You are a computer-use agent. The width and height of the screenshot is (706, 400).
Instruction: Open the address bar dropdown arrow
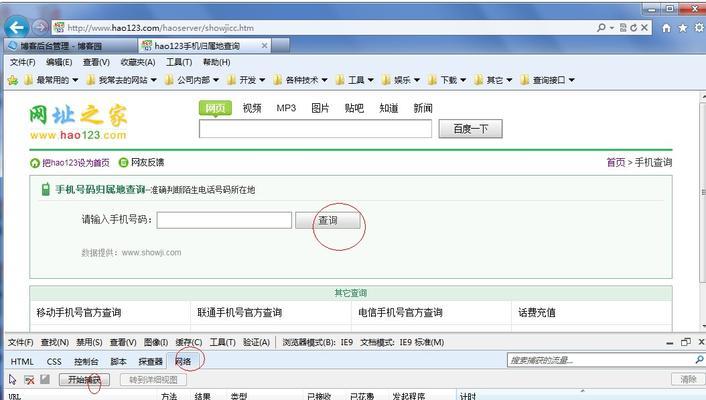pyautogui.click(x=612, y=28)
